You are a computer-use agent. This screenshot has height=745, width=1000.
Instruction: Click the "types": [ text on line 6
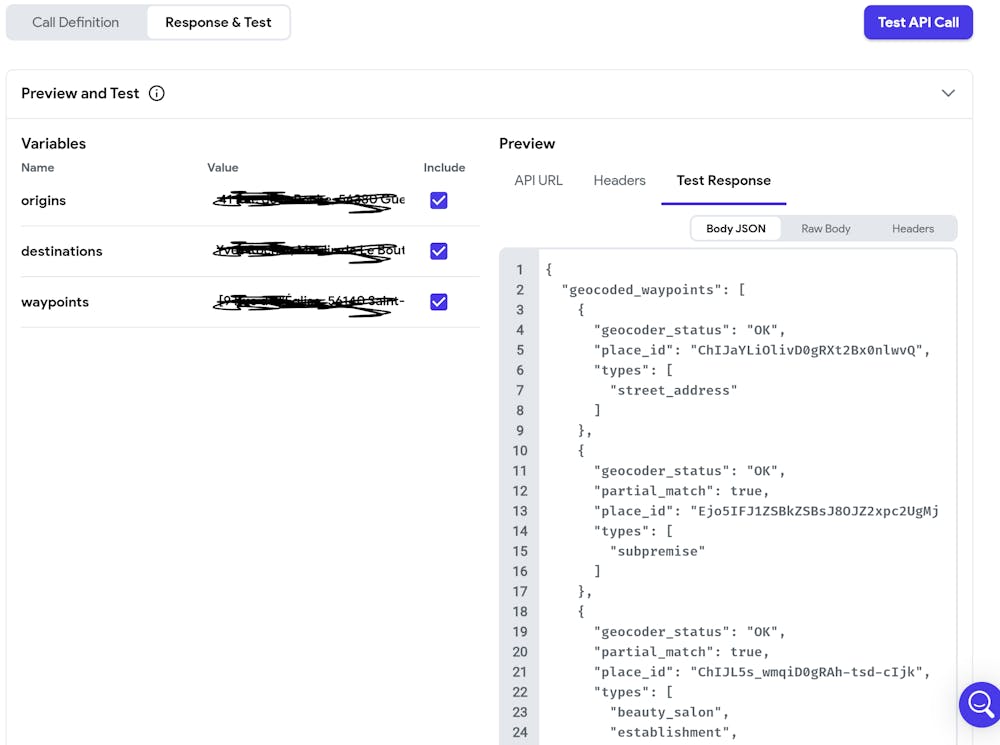coord(633,370)
